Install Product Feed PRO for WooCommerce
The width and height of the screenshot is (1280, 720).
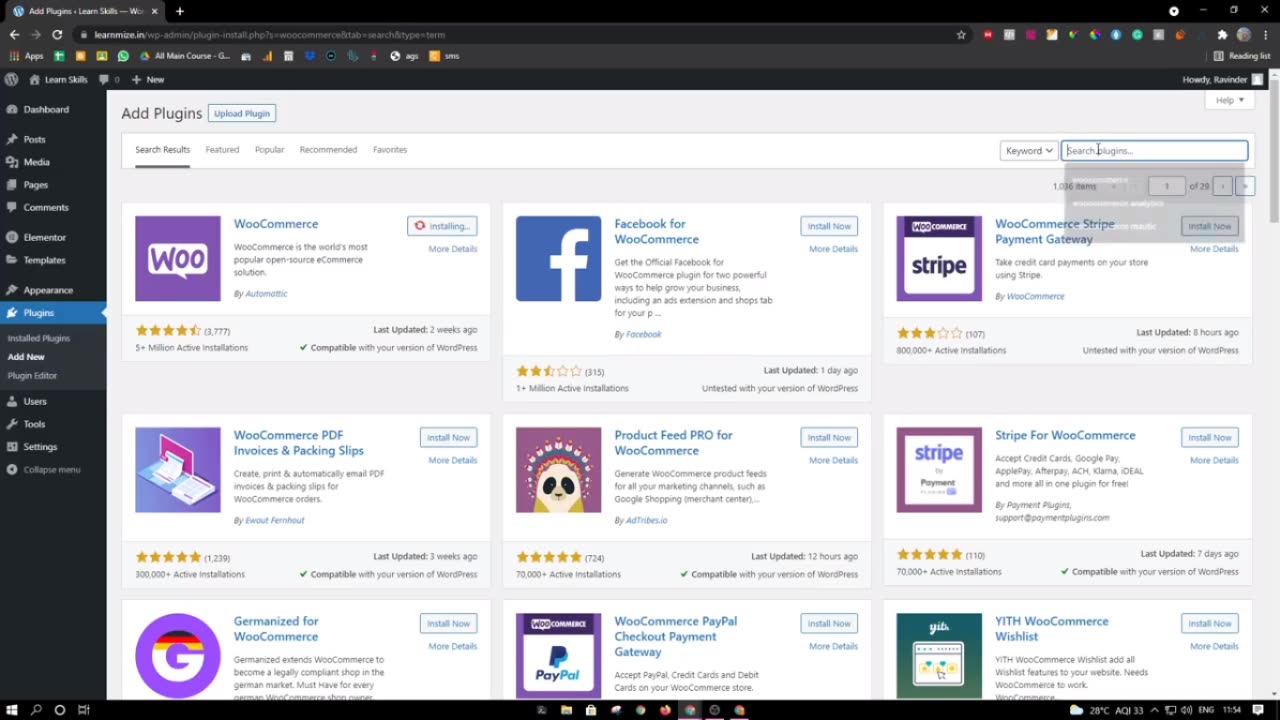(829, 437)
